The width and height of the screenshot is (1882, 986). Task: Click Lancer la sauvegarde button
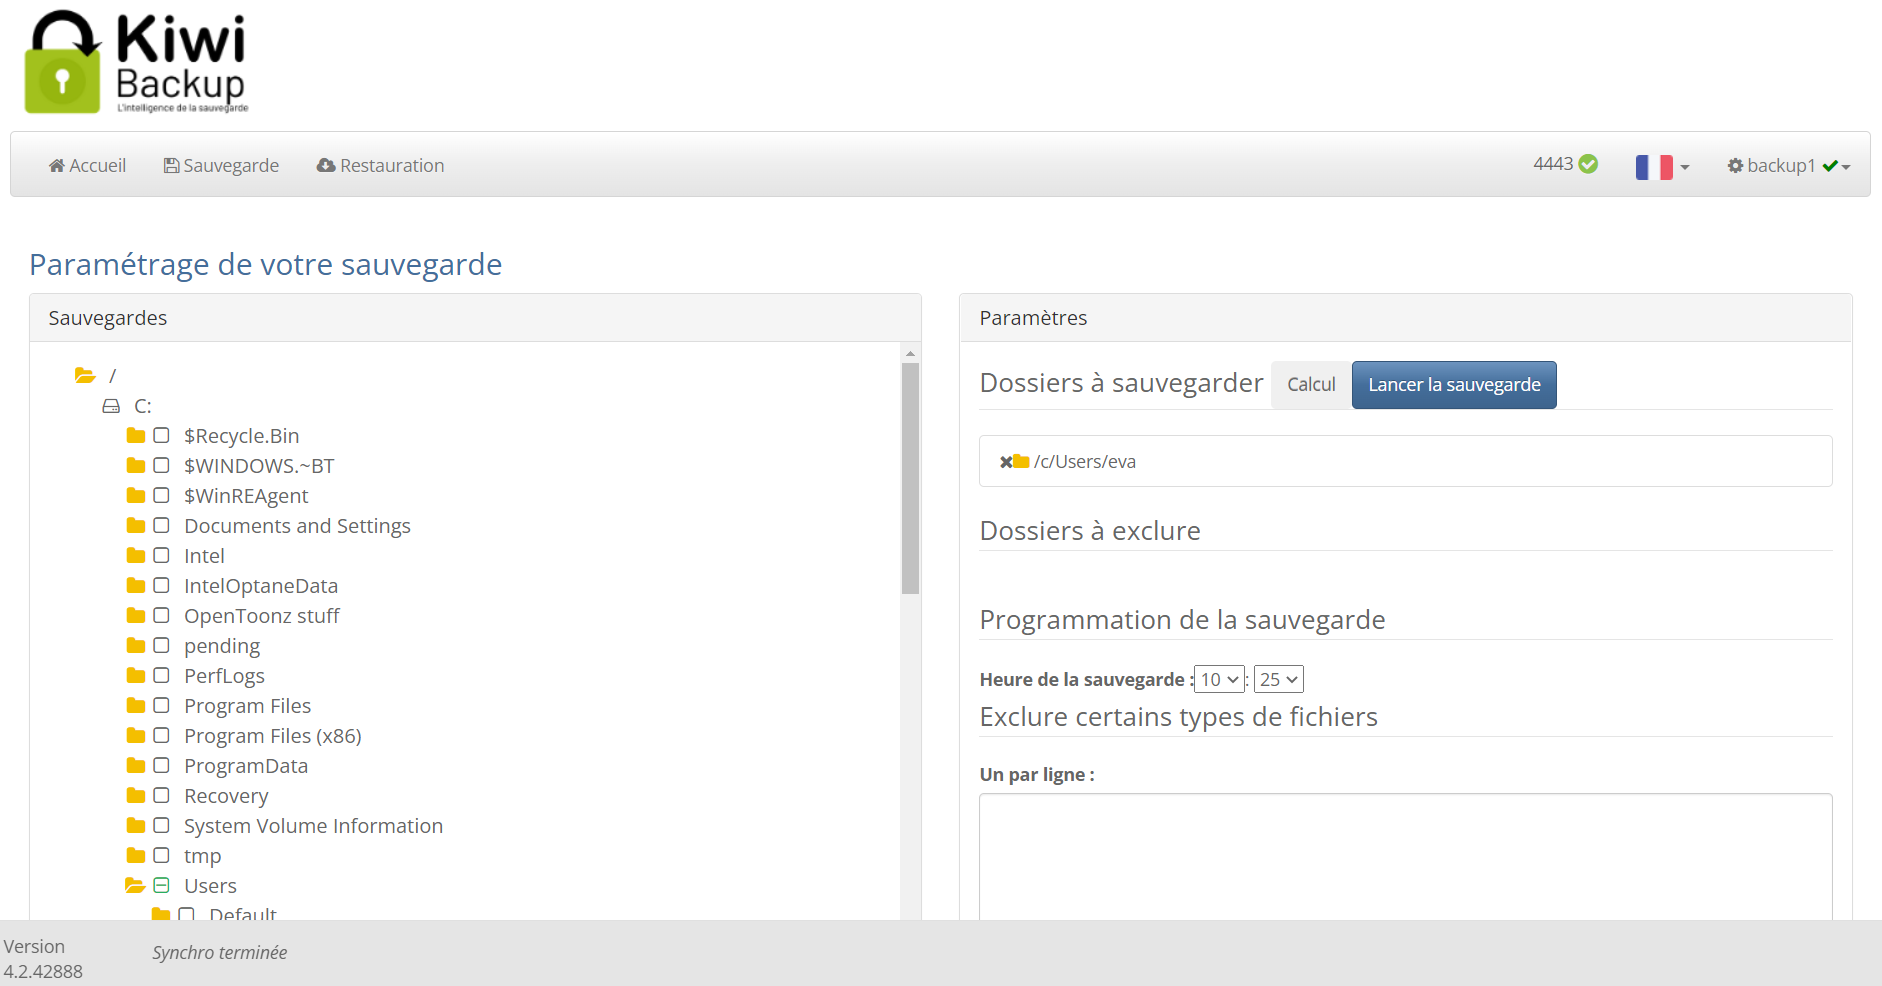coord(1454,385)
